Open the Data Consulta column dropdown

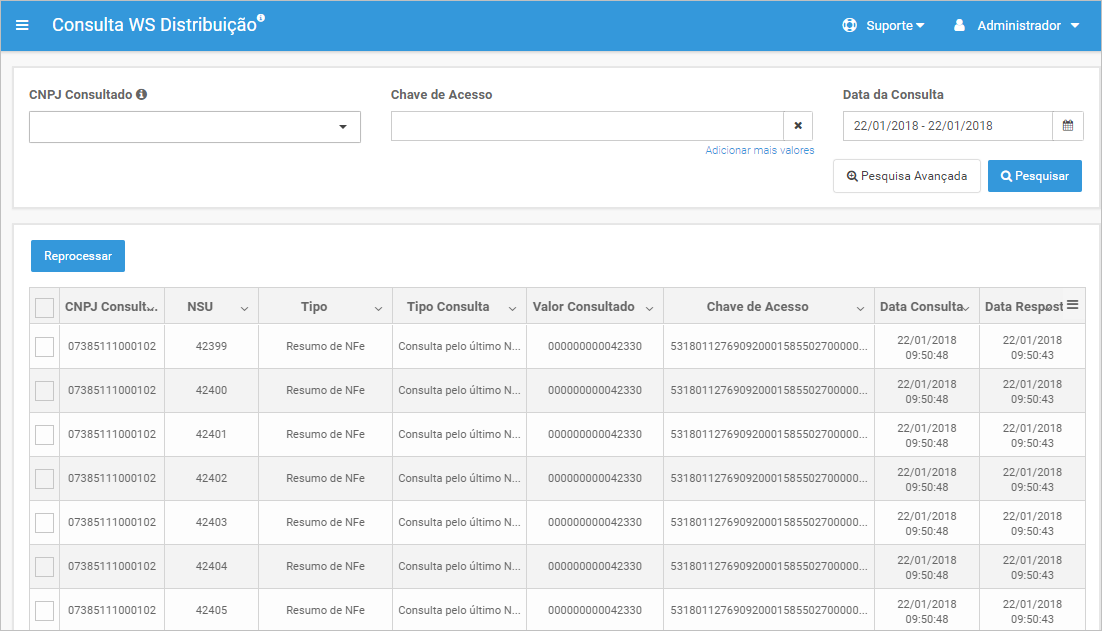966,308
